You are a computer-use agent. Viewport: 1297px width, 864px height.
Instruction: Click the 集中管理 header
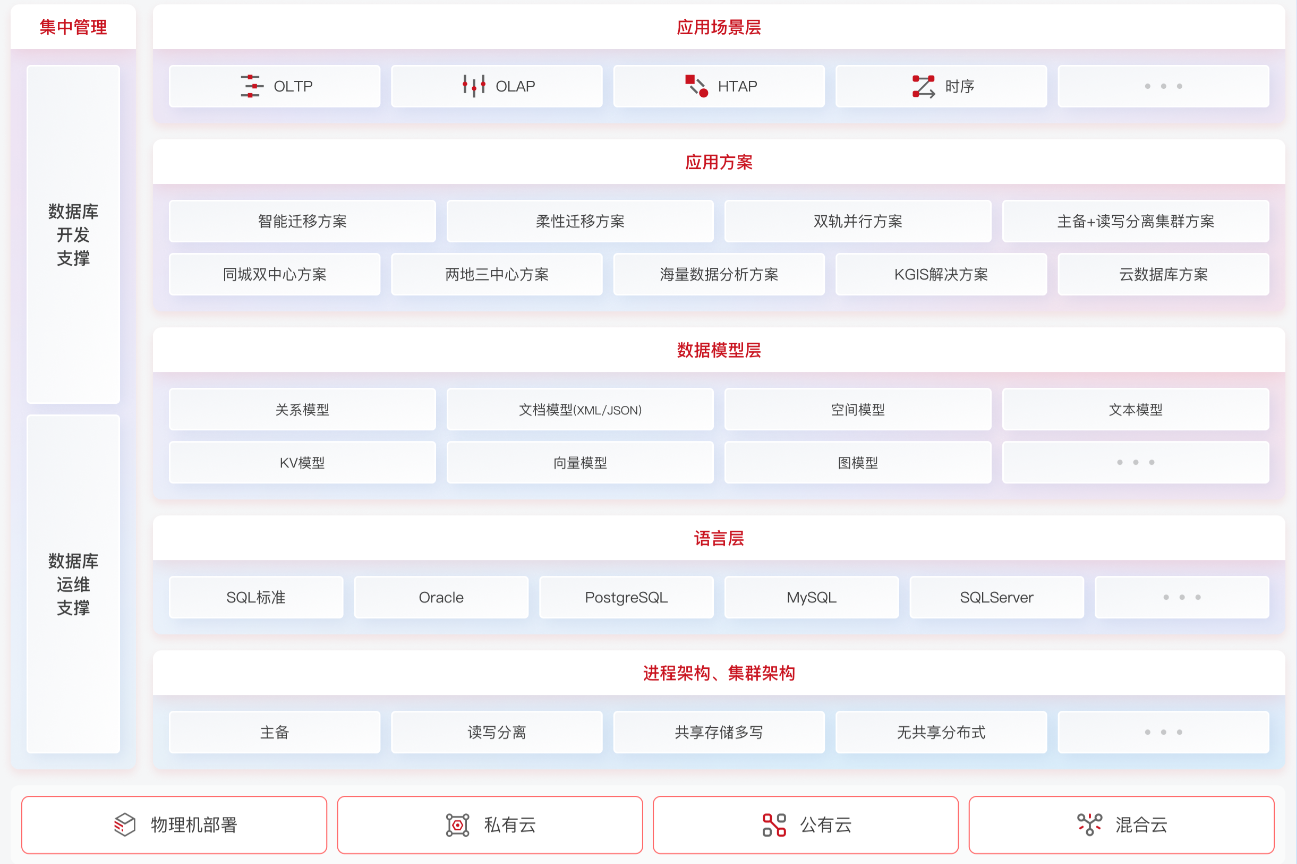pos(73,27)
